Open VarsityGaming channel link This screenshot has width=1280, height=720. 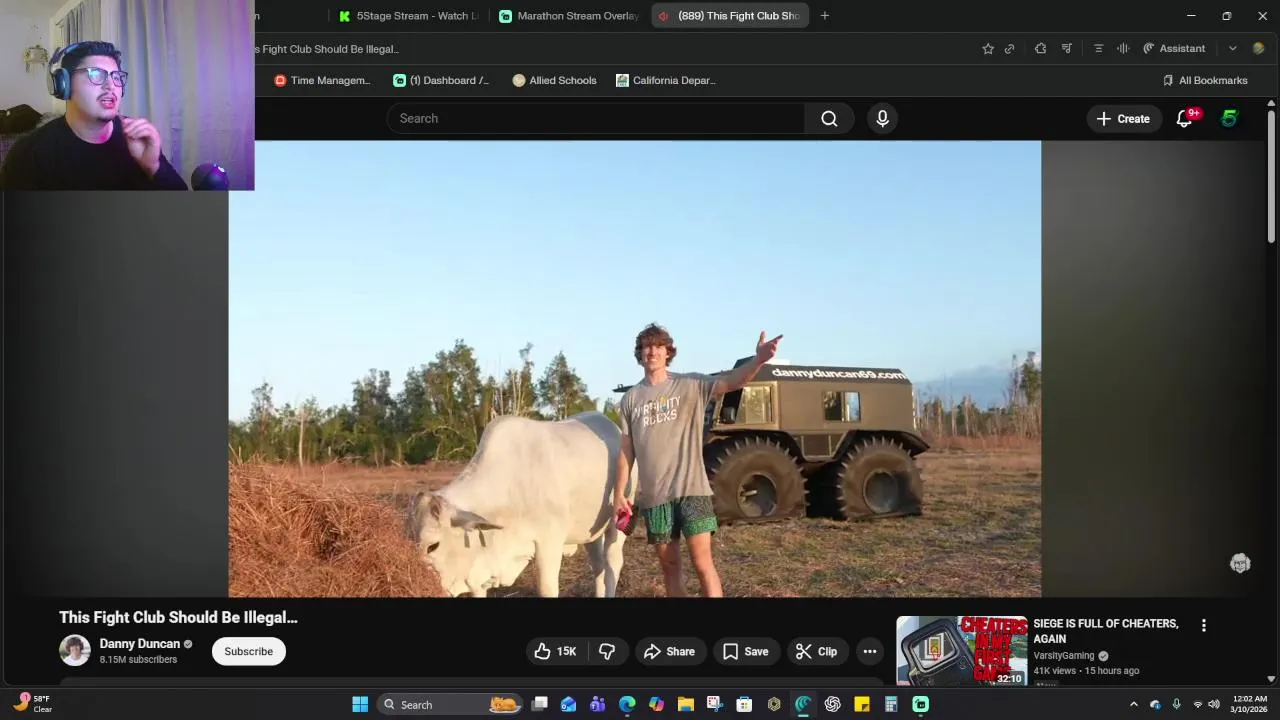[1064, 656]
